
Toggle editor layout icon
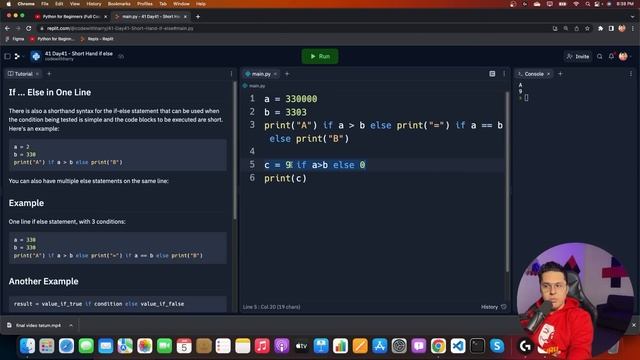492,74
